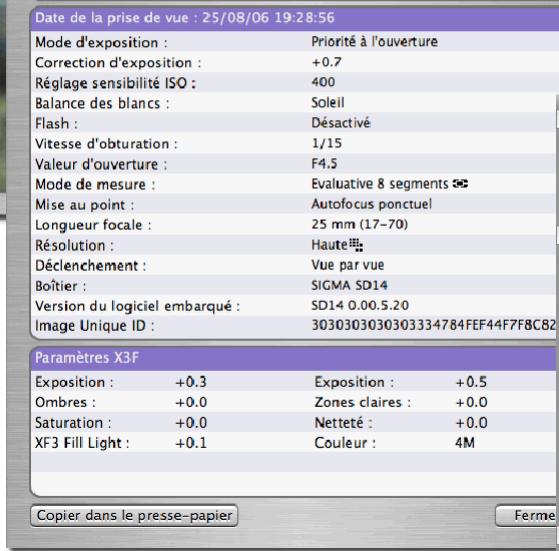
Task: Select the 'Vitesse d'obturation :' label
Action: [106, 144]
